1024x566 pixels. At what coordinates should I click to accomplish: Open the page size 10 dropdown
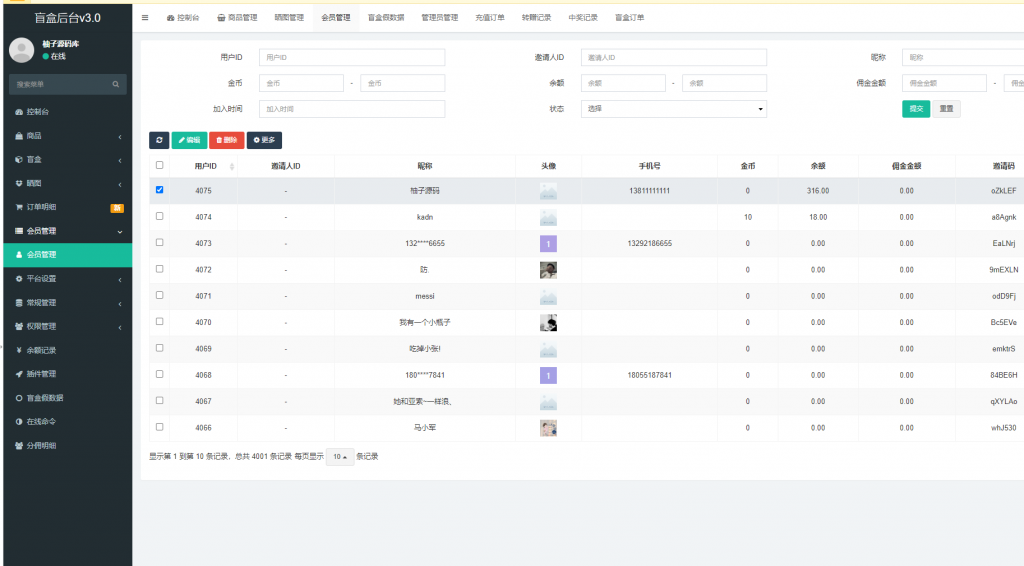[x=340, y=456]
